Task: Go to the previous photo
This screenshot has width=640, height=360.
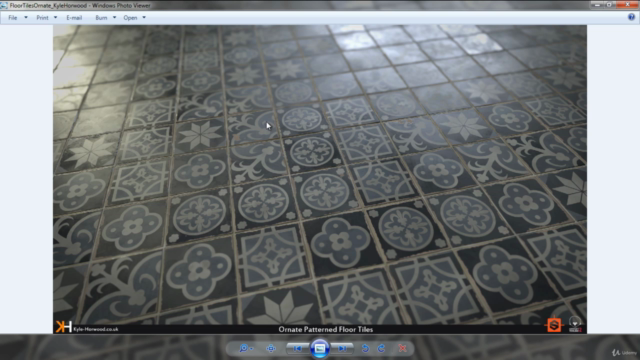Action: 297,348
